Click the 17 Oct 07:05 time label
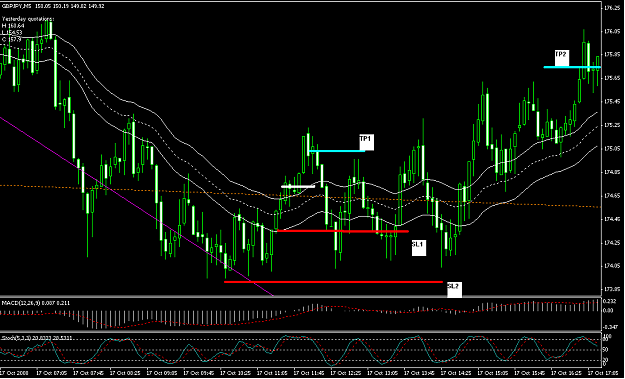Image resolution: width=625 pixels, height=379 pixels. coord(53,374)
